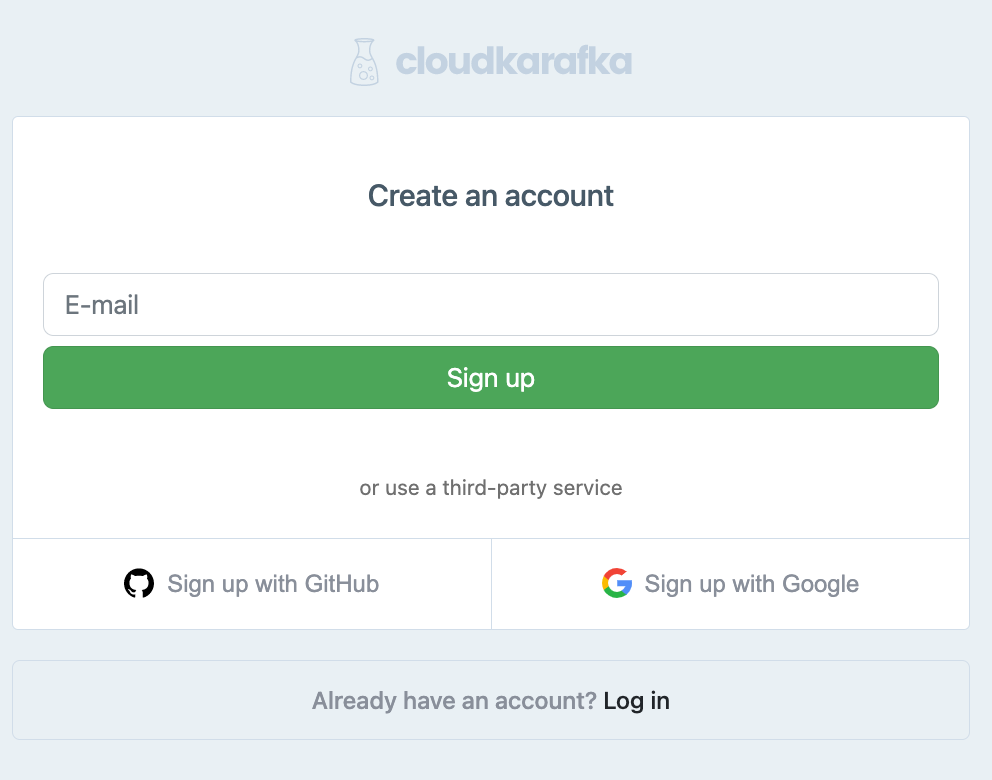Click the "Sign up" label on green button
Viewport: 992px width, 780px height.
pyautogui.click(x=491, y=378)
